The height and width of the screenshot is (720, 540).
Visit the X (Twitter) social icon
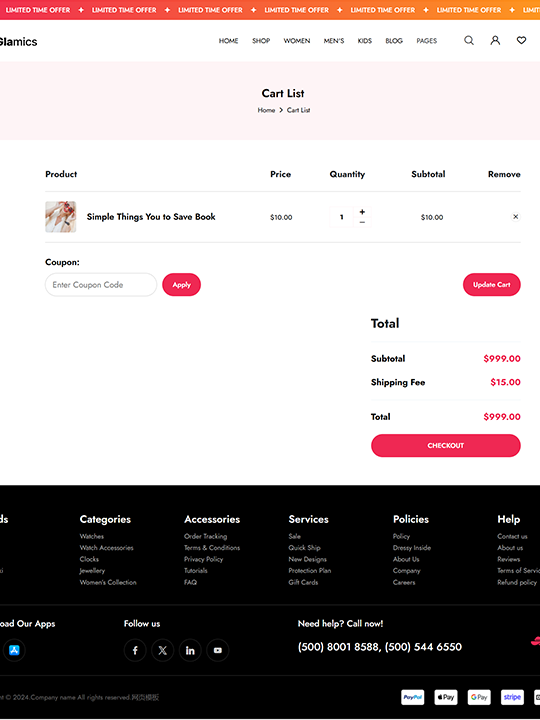click(163, 650)
